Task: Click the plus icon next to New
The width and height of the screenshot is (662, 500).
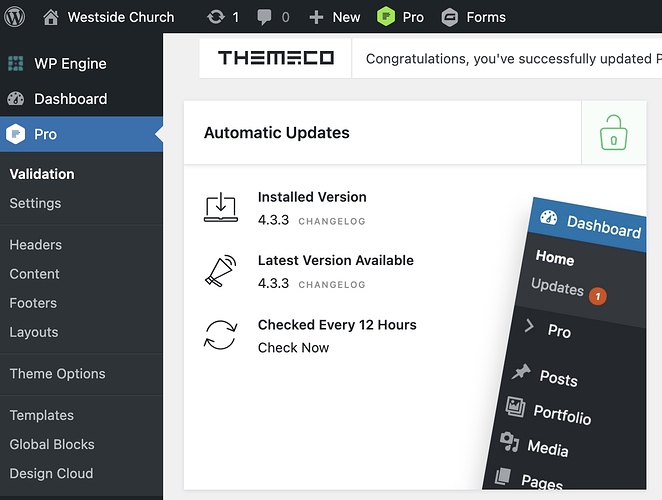Action: (x=316, y=17)
